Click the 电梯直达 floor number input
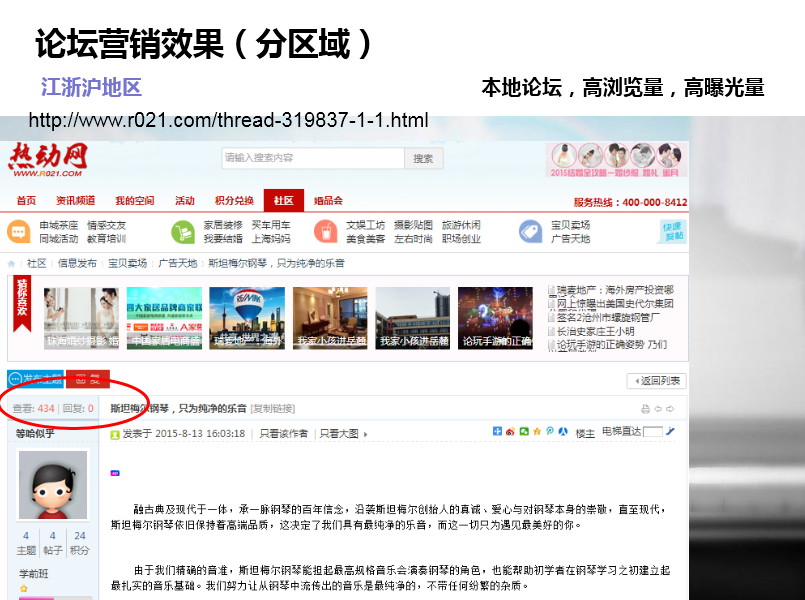 click(653, 432)
